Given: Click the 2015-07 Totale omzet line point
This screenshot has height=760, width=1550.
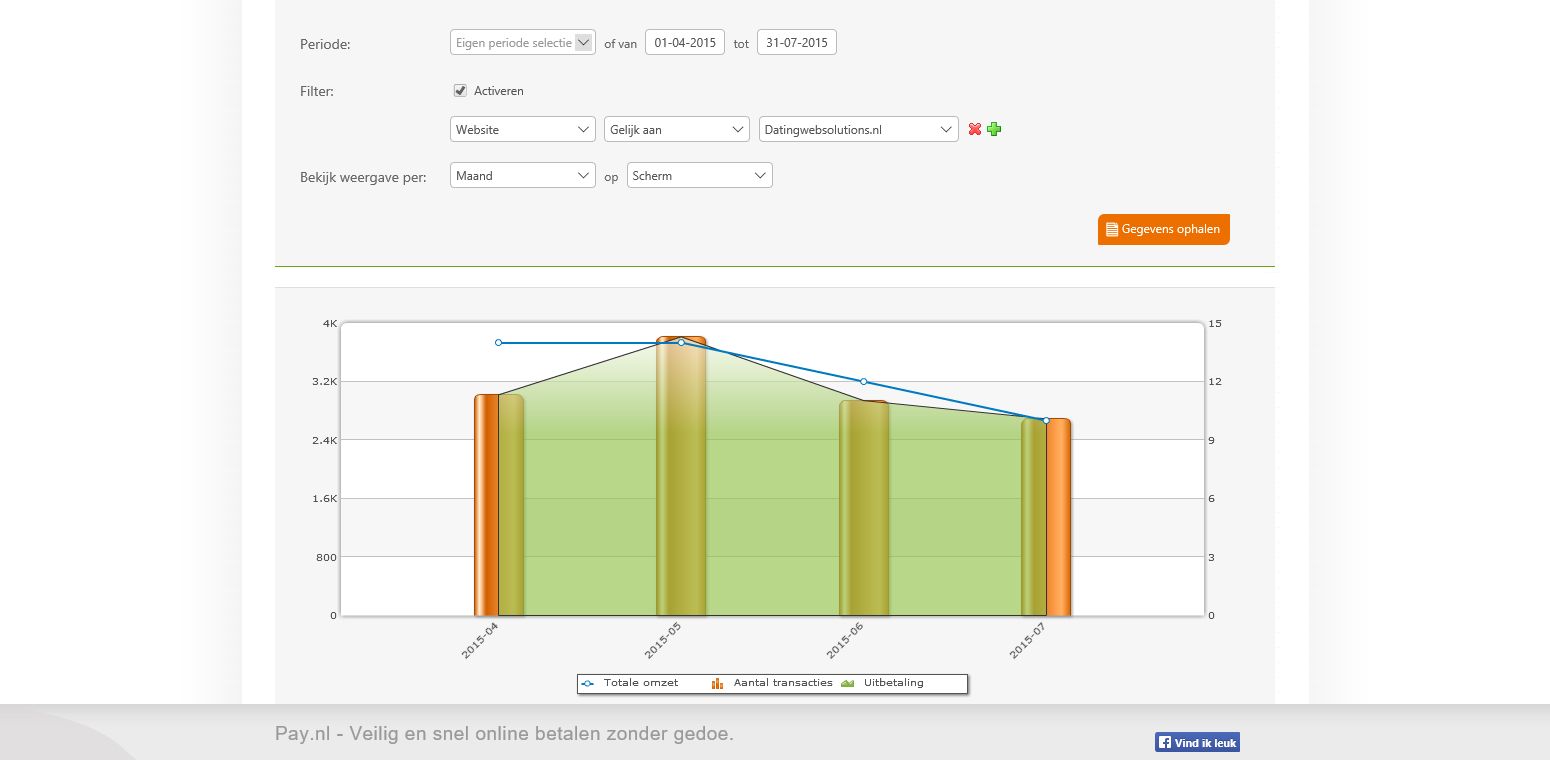Looking at the screenshot, I should tap(1046, 420).
